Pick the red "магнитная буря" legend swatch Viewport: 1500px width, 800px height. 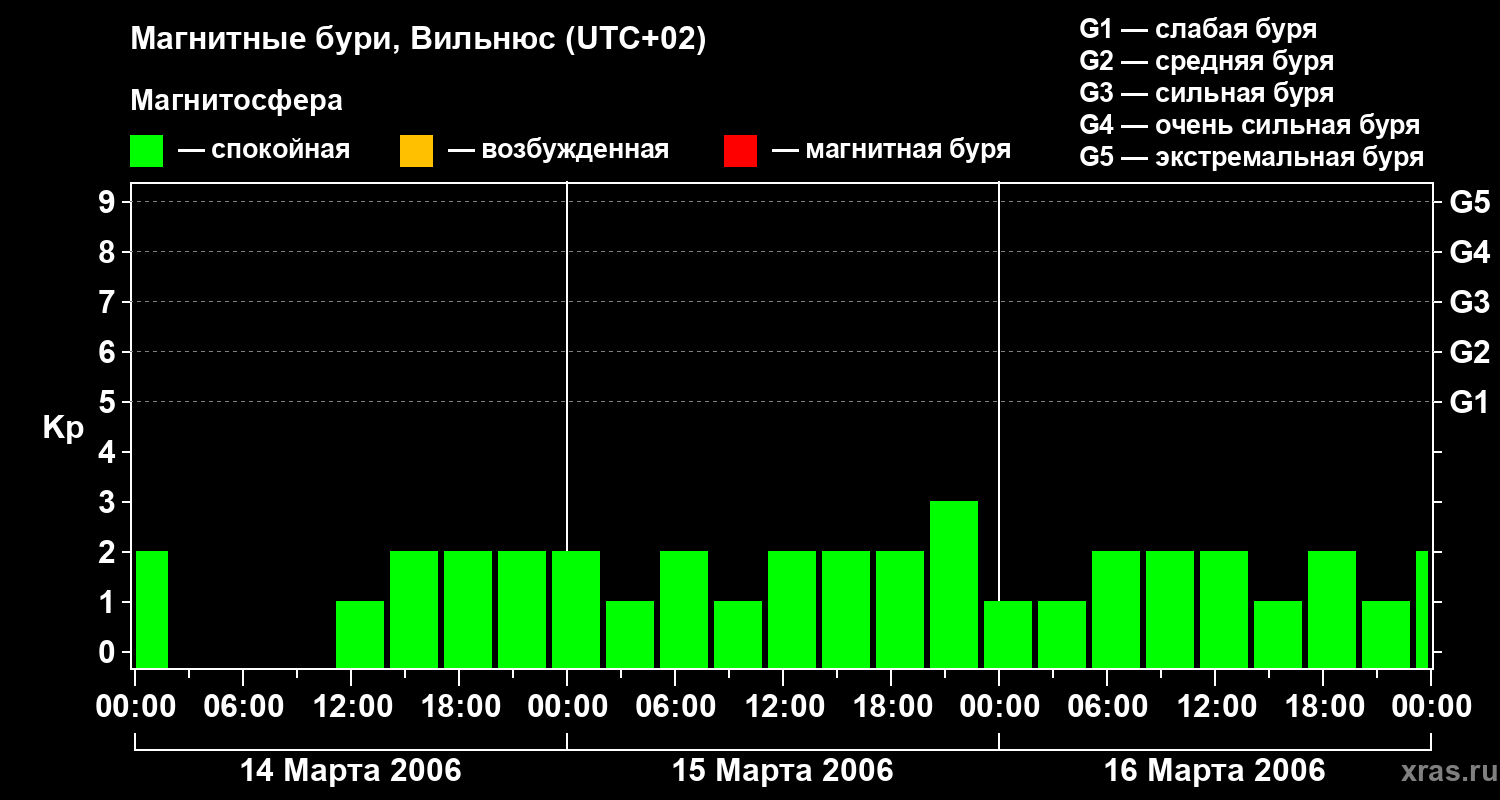point(740,151)
